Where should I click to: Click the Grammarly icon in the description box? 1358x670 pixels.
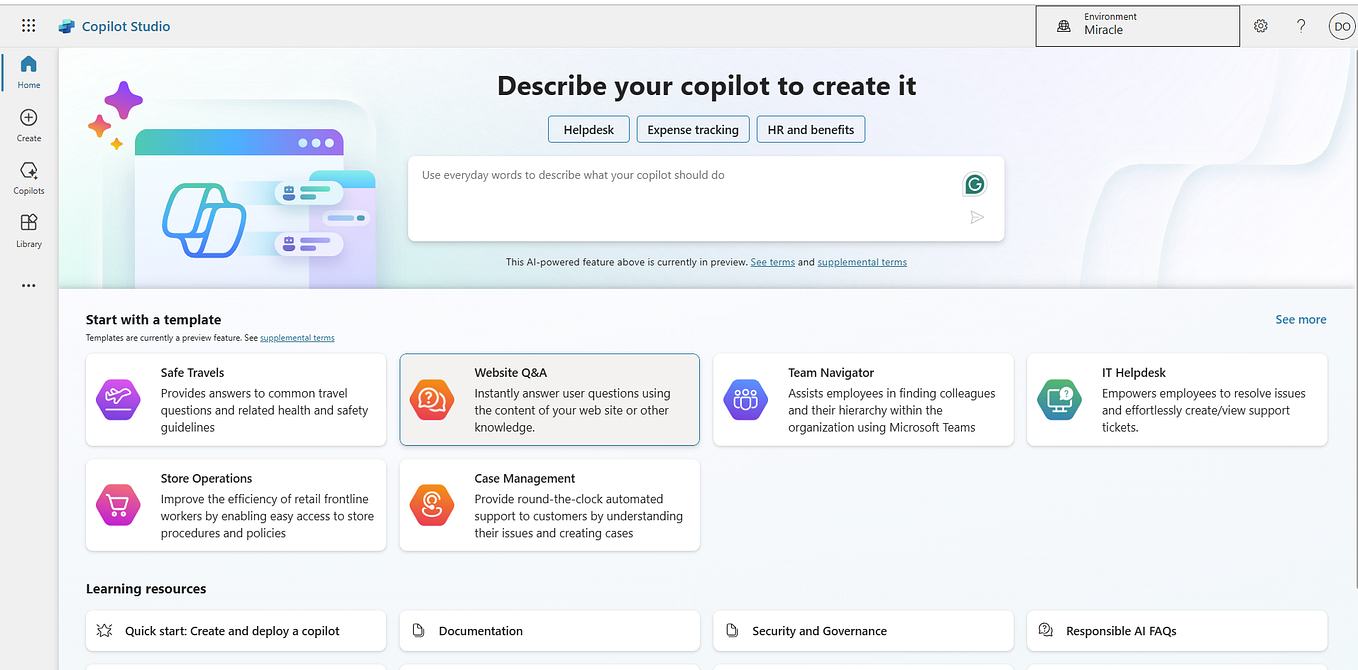(974, 184)
